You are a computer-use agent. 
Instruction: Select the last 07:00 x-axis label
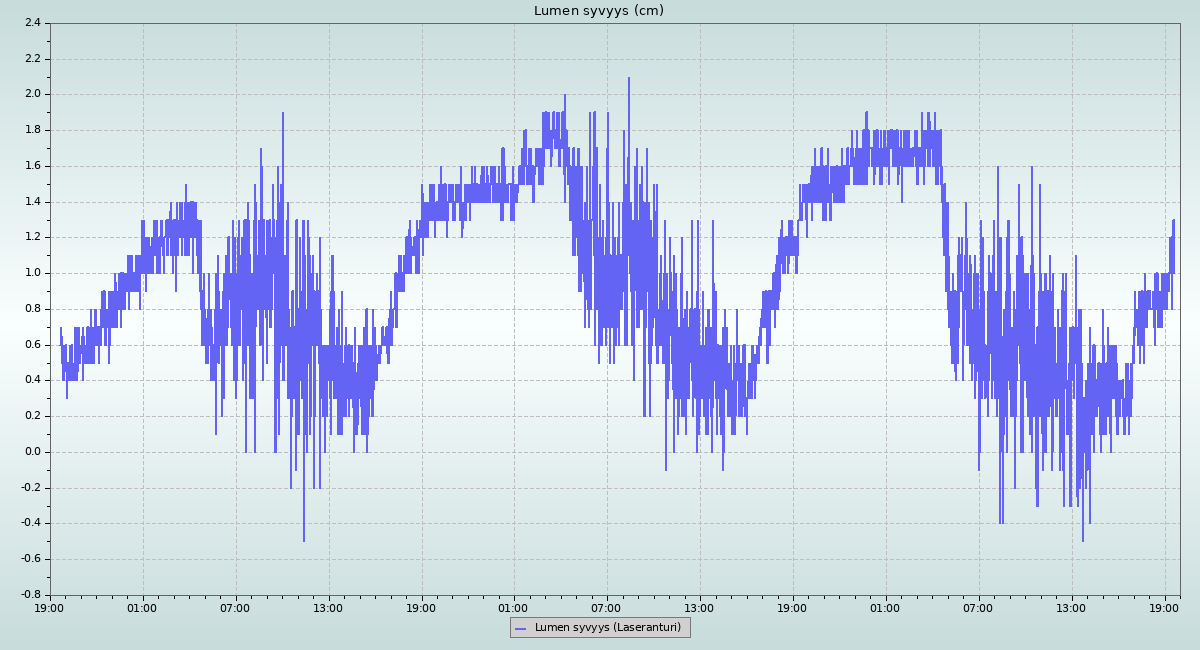click(x=979, y=607)
